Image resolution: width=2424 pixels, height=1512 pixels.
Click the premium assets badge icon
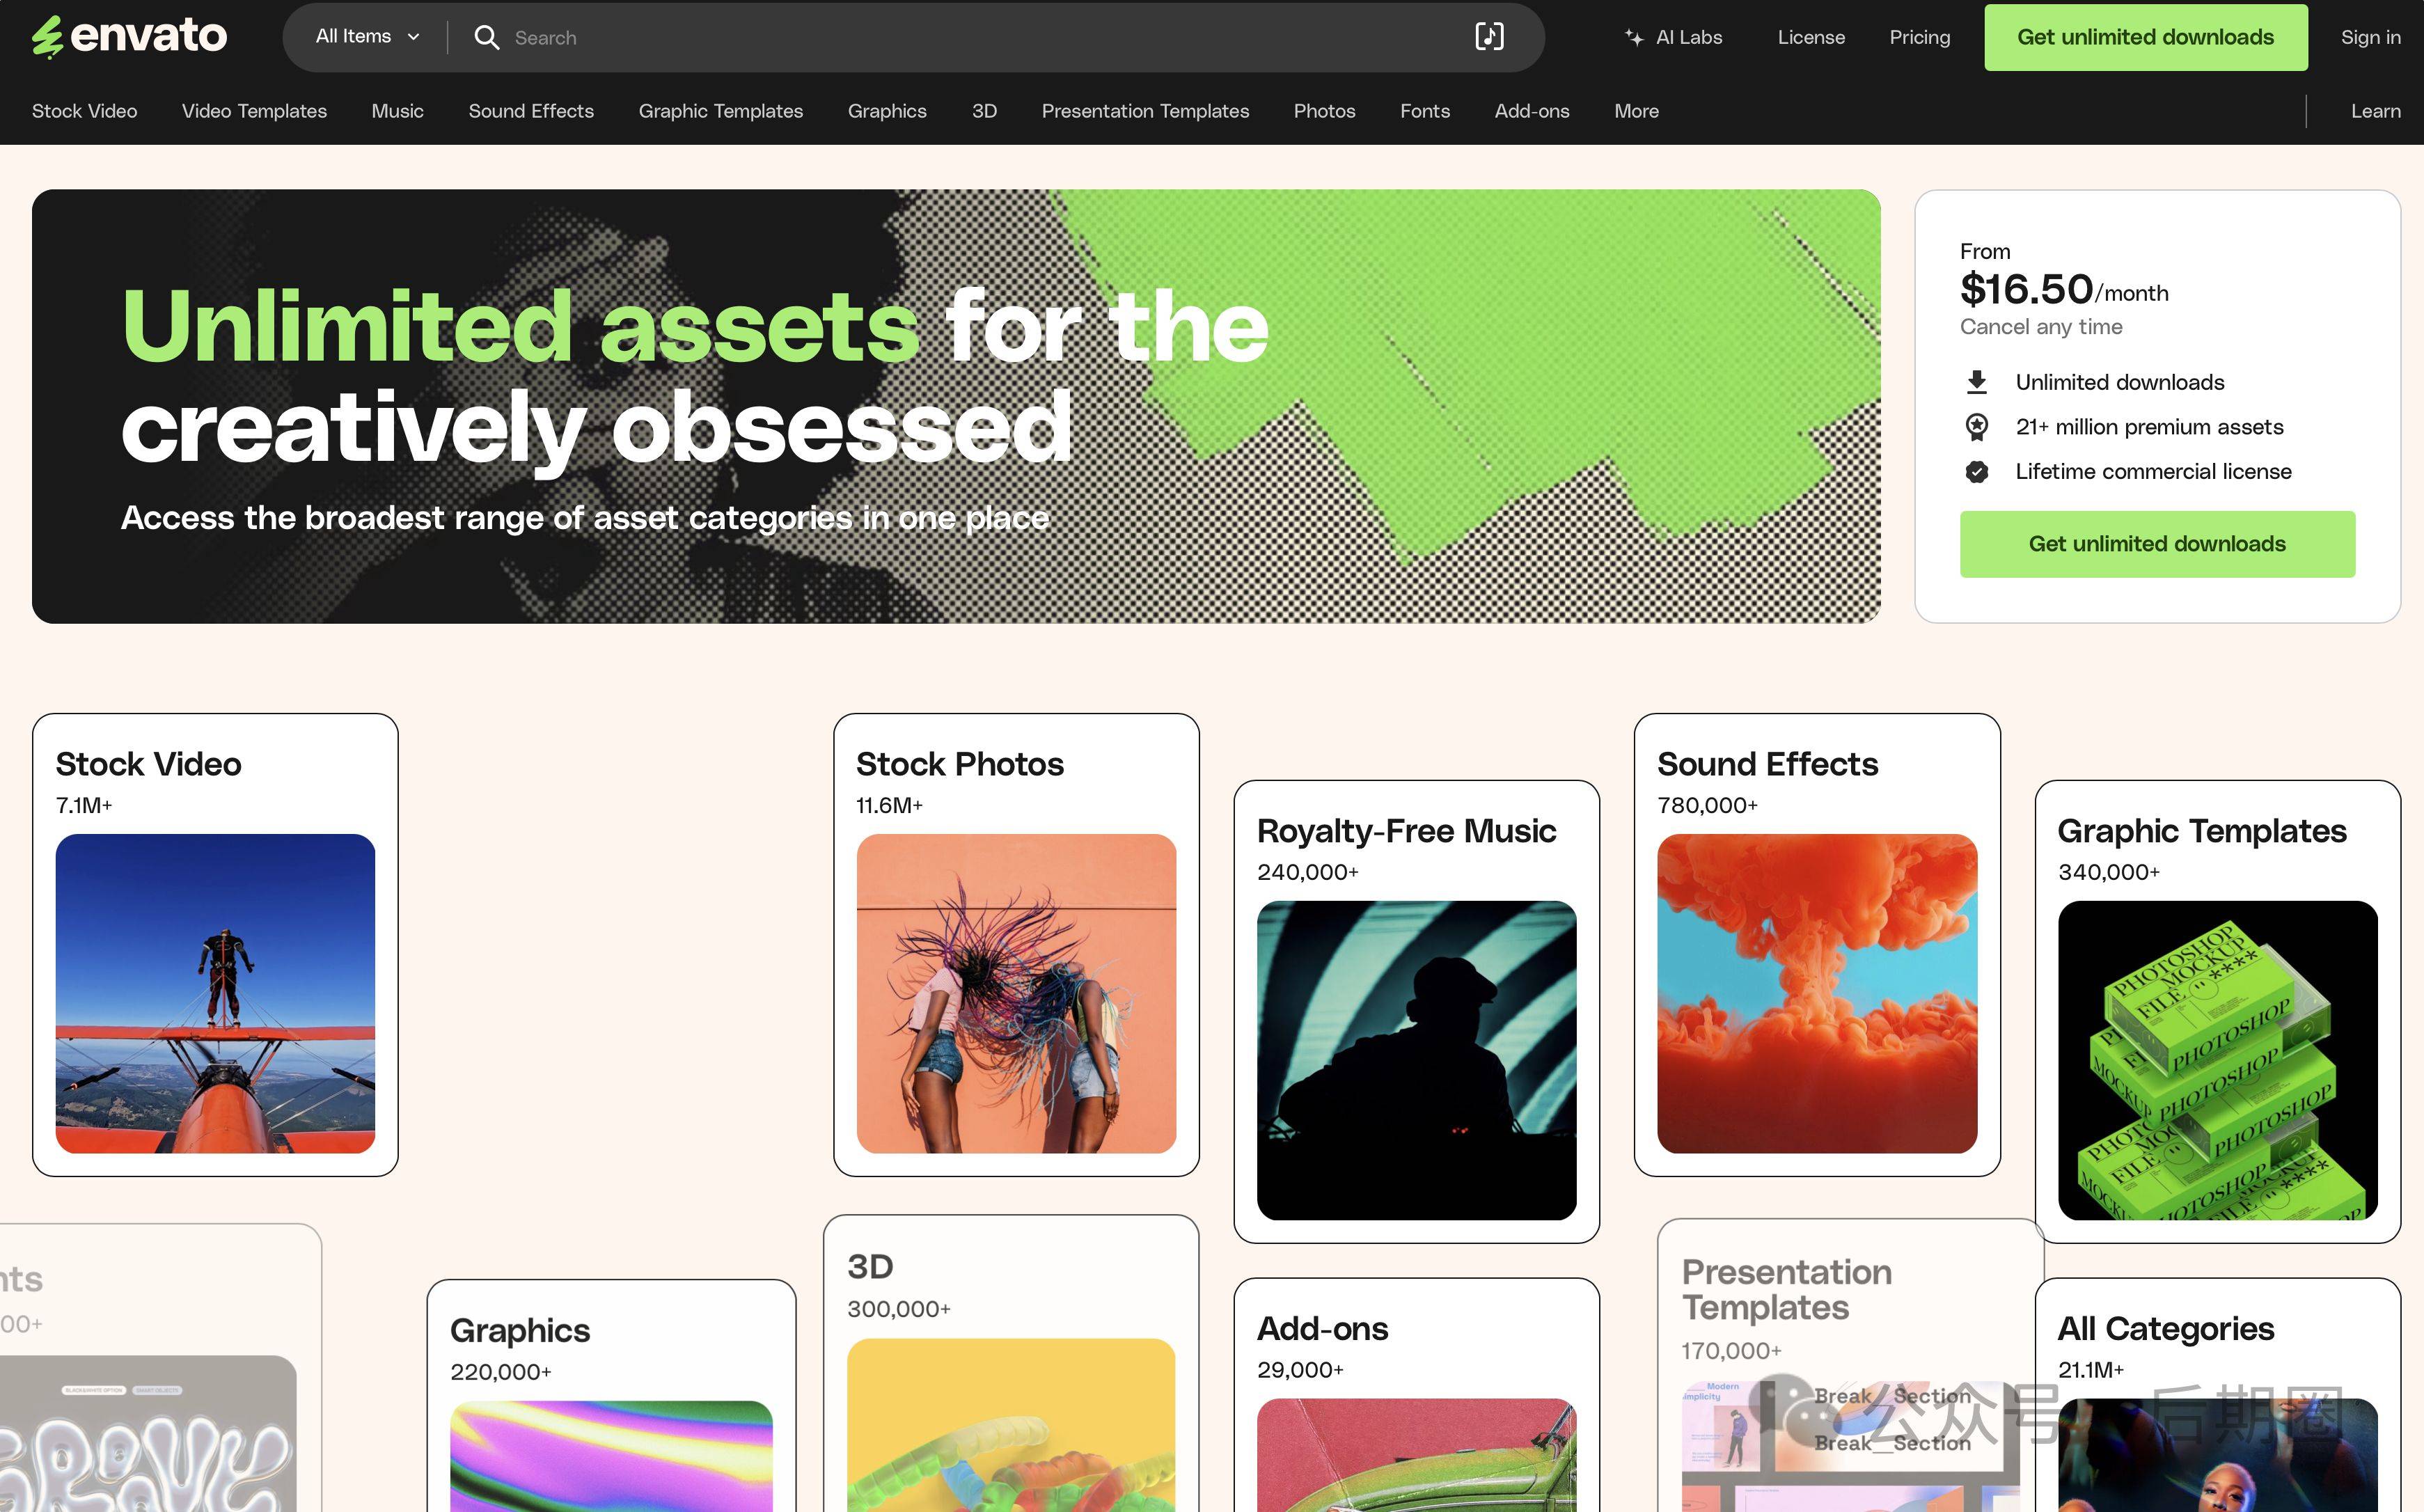pos(1977,427)
